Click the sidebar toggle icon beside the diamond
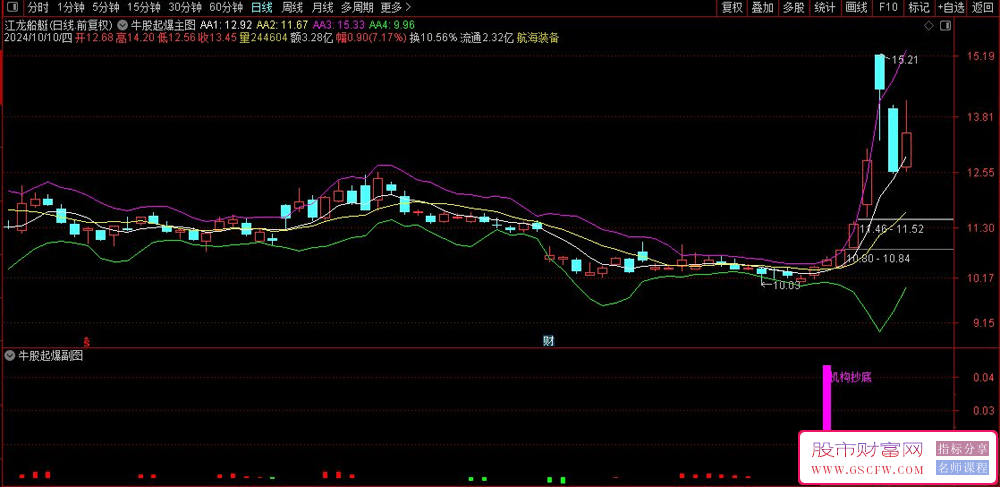The image size is (1000, 487). pos(946,24)
